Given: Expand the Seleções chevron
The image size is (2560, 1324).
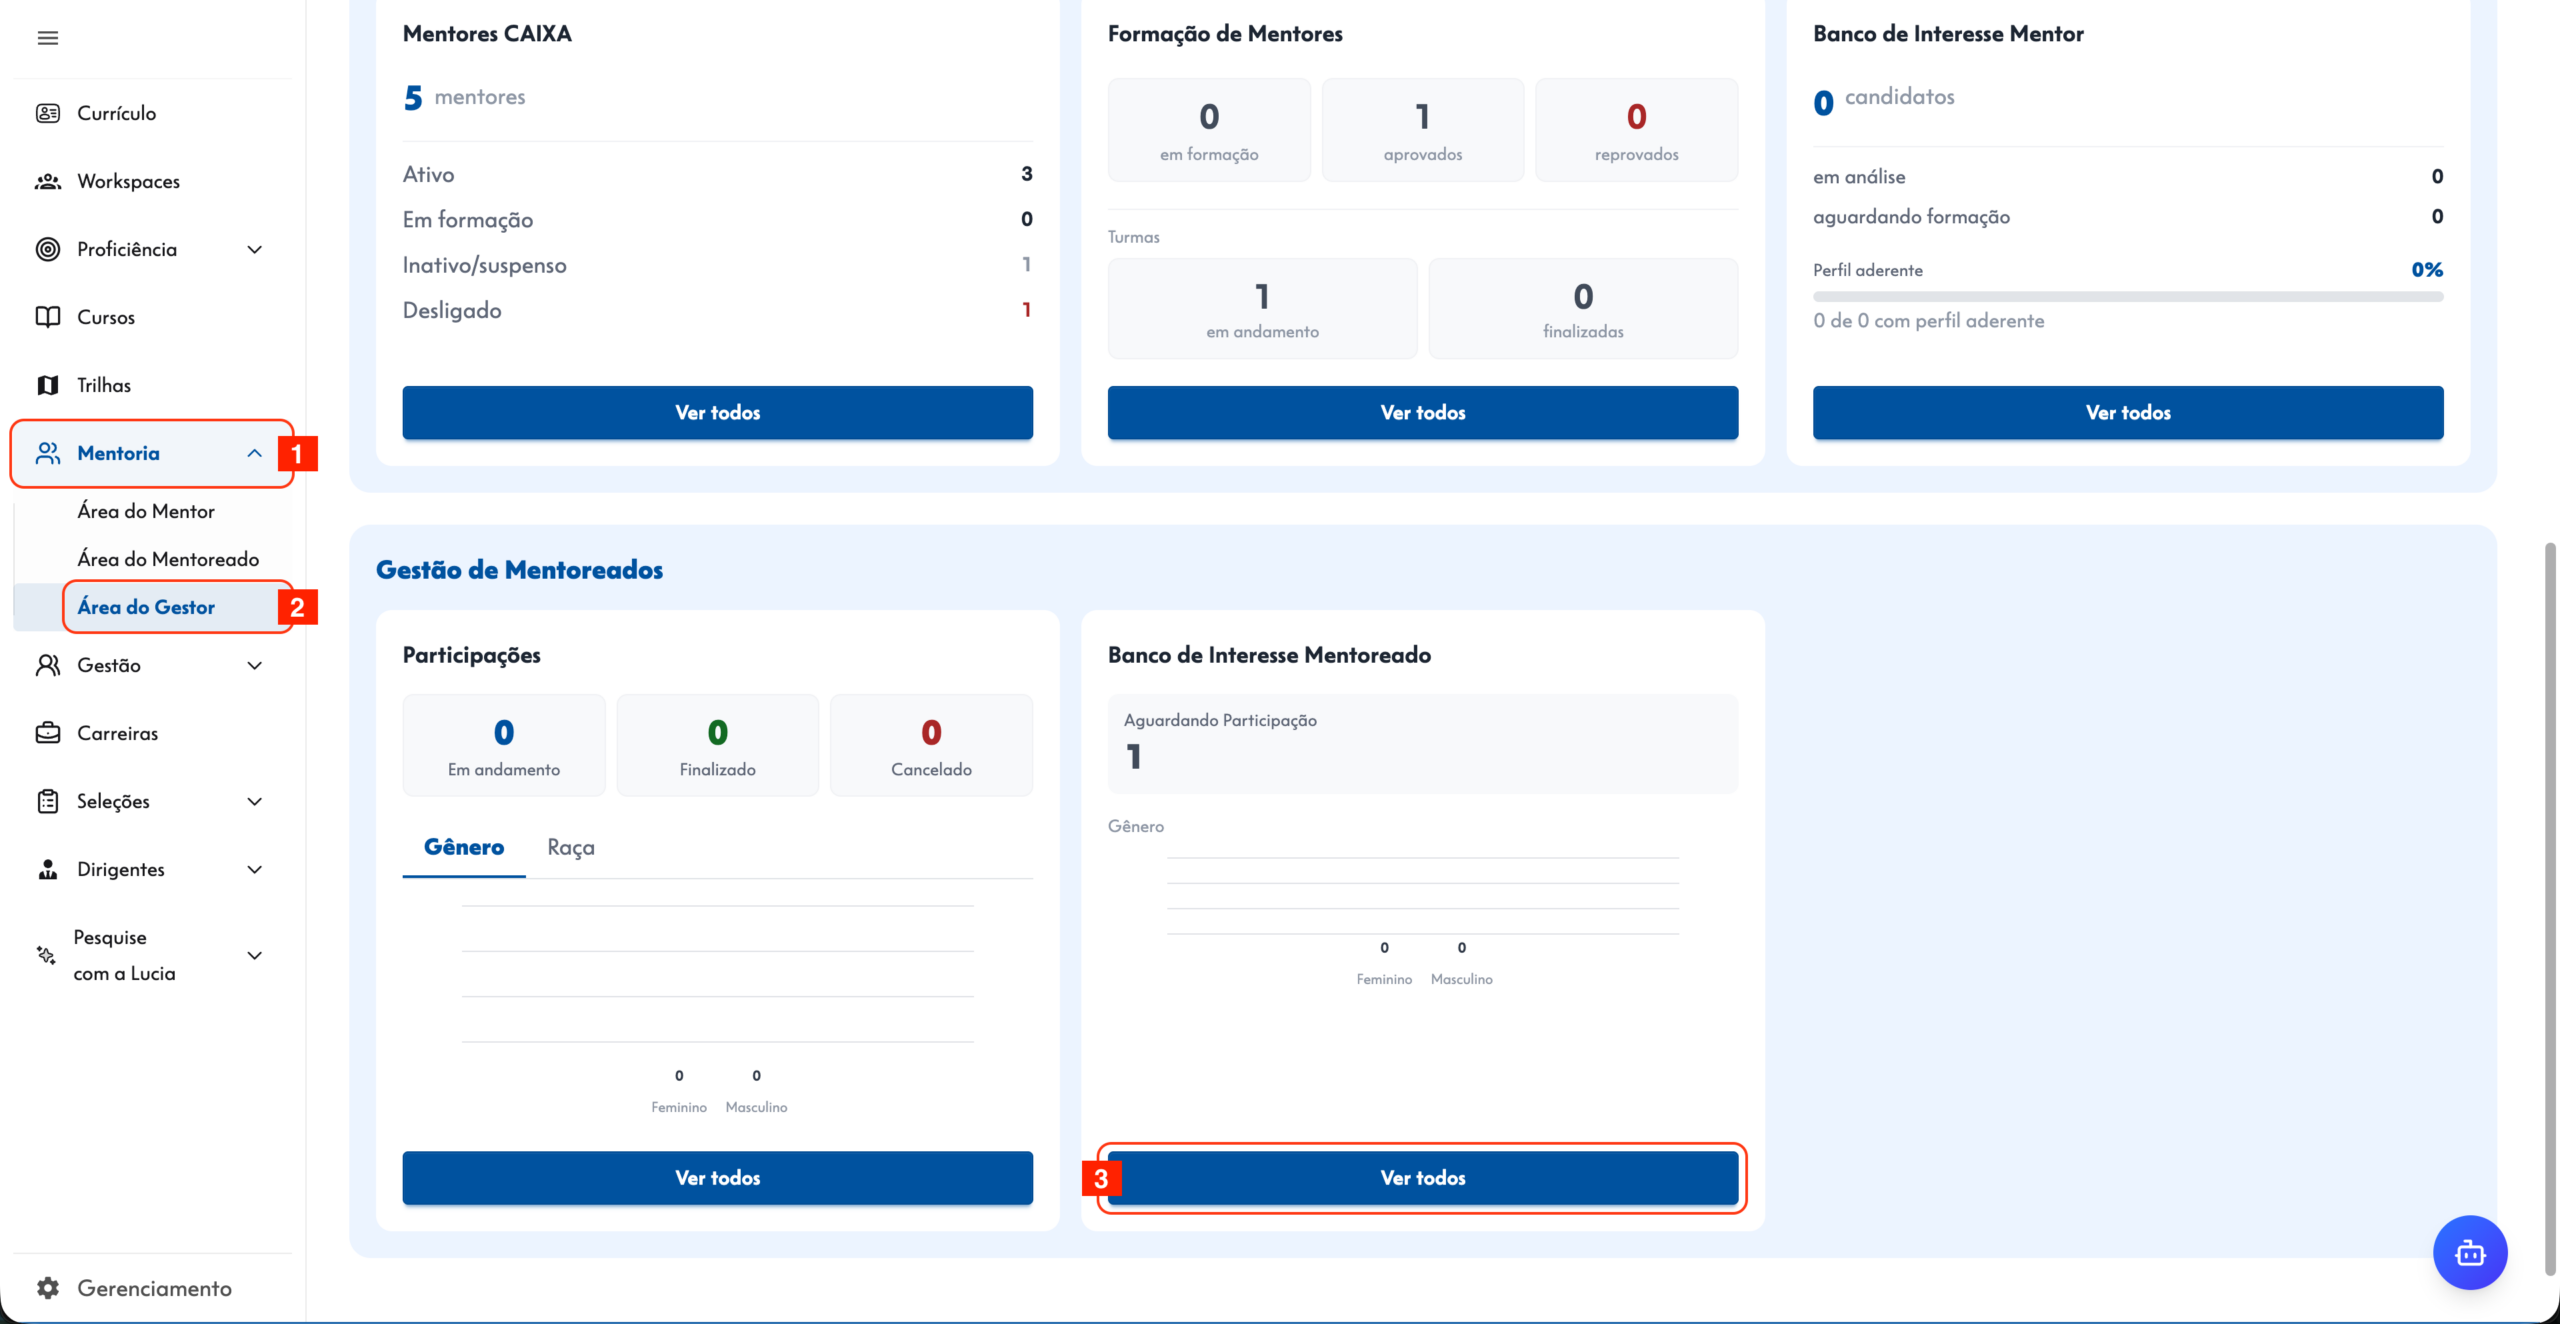Looking at the screenshot, I should click(x=255, y=801).
